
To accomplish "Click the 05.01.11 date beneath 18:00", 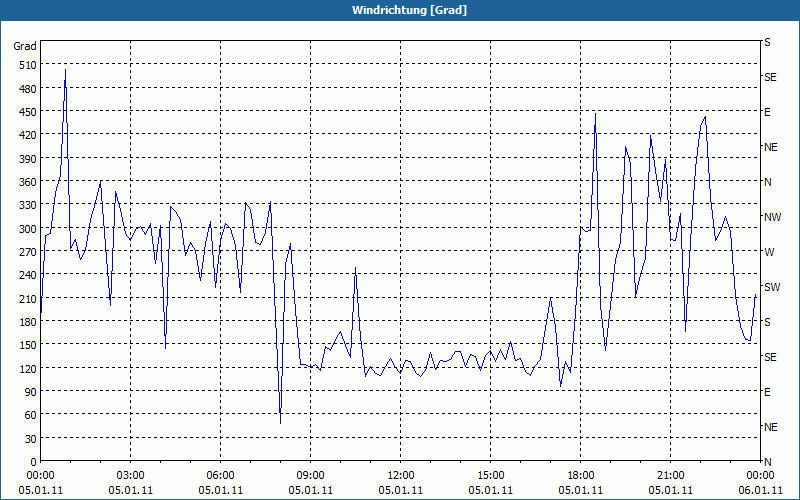I will 581,490.
